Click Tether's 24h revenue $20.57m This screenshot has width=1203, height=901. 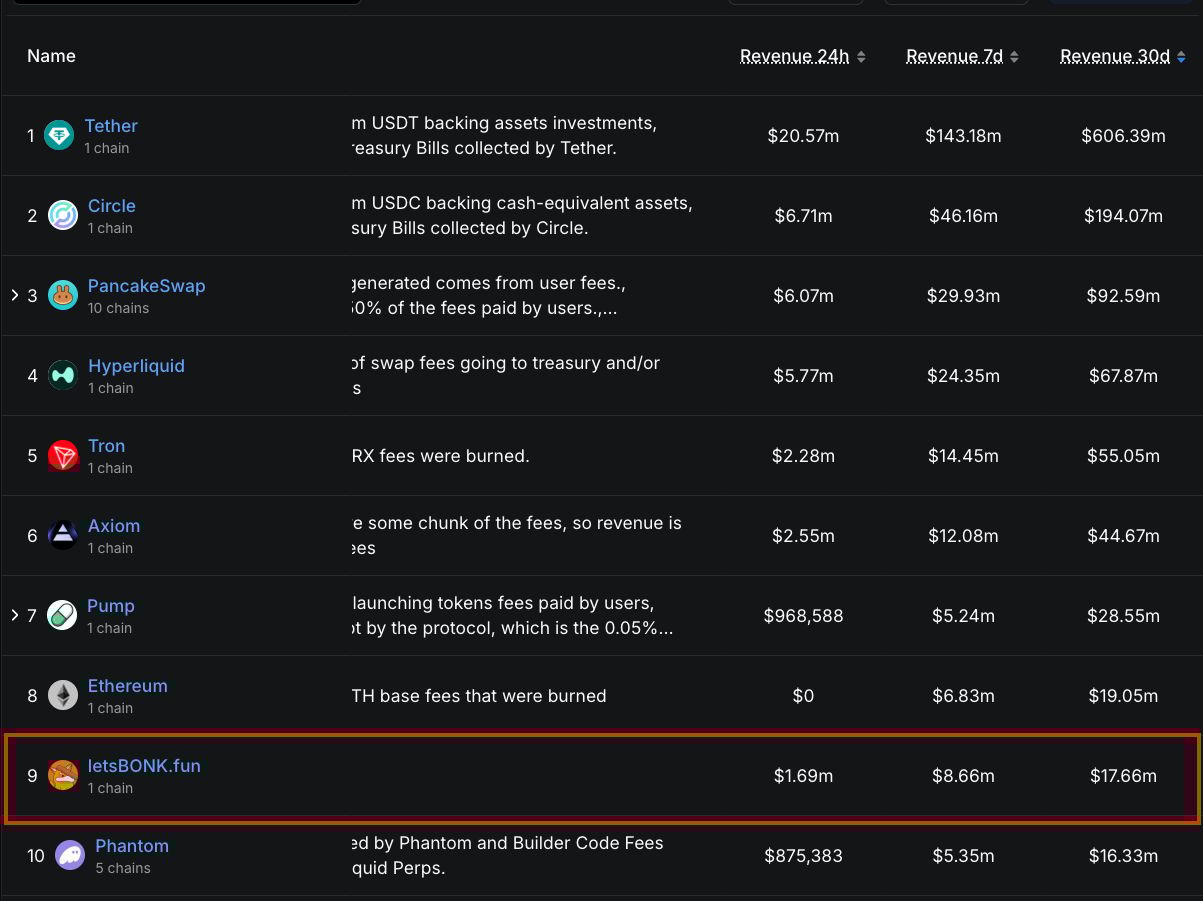point(803,136)
